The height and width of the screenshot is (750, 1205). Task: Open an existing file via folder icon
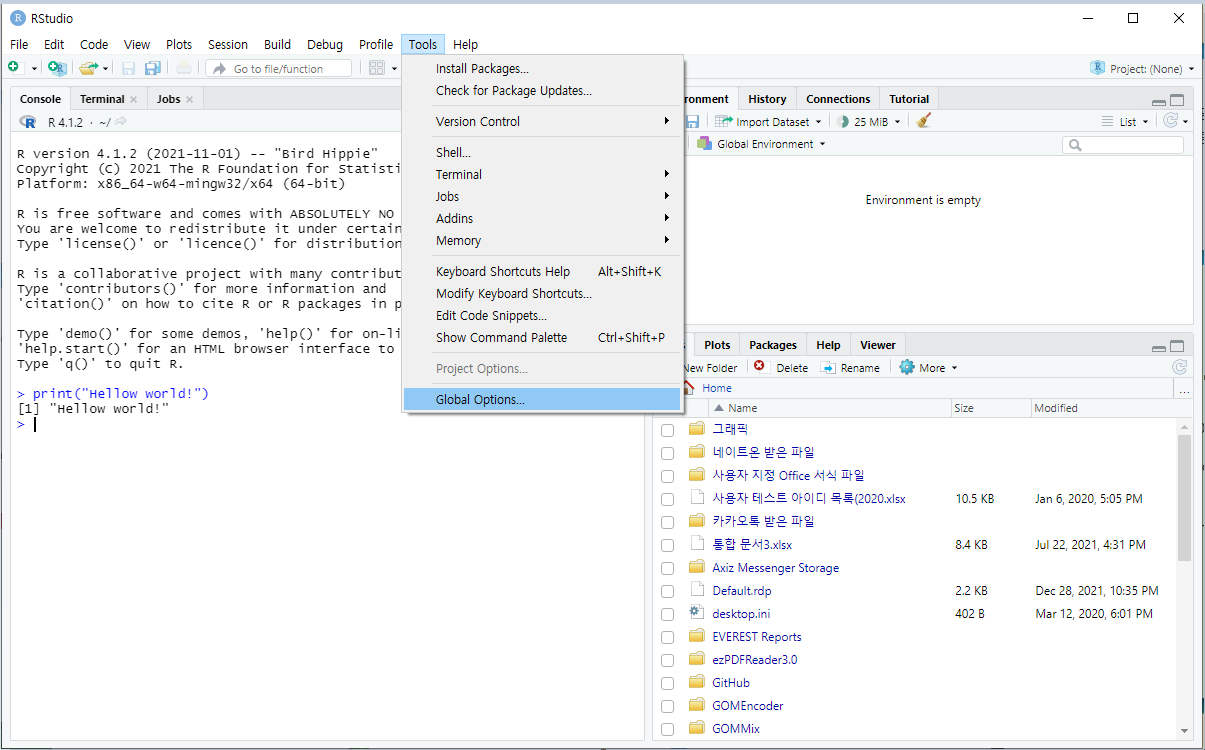(x=88, y=68)
